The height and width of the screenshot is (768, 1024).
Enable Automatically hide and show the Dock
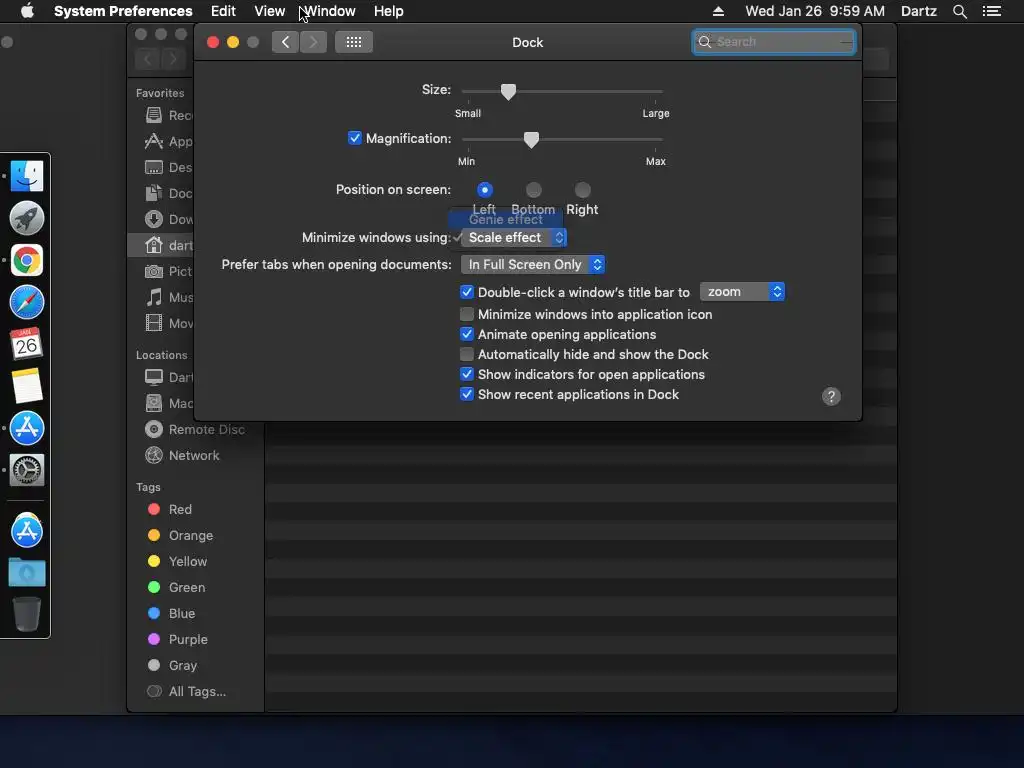click(466, 355)
